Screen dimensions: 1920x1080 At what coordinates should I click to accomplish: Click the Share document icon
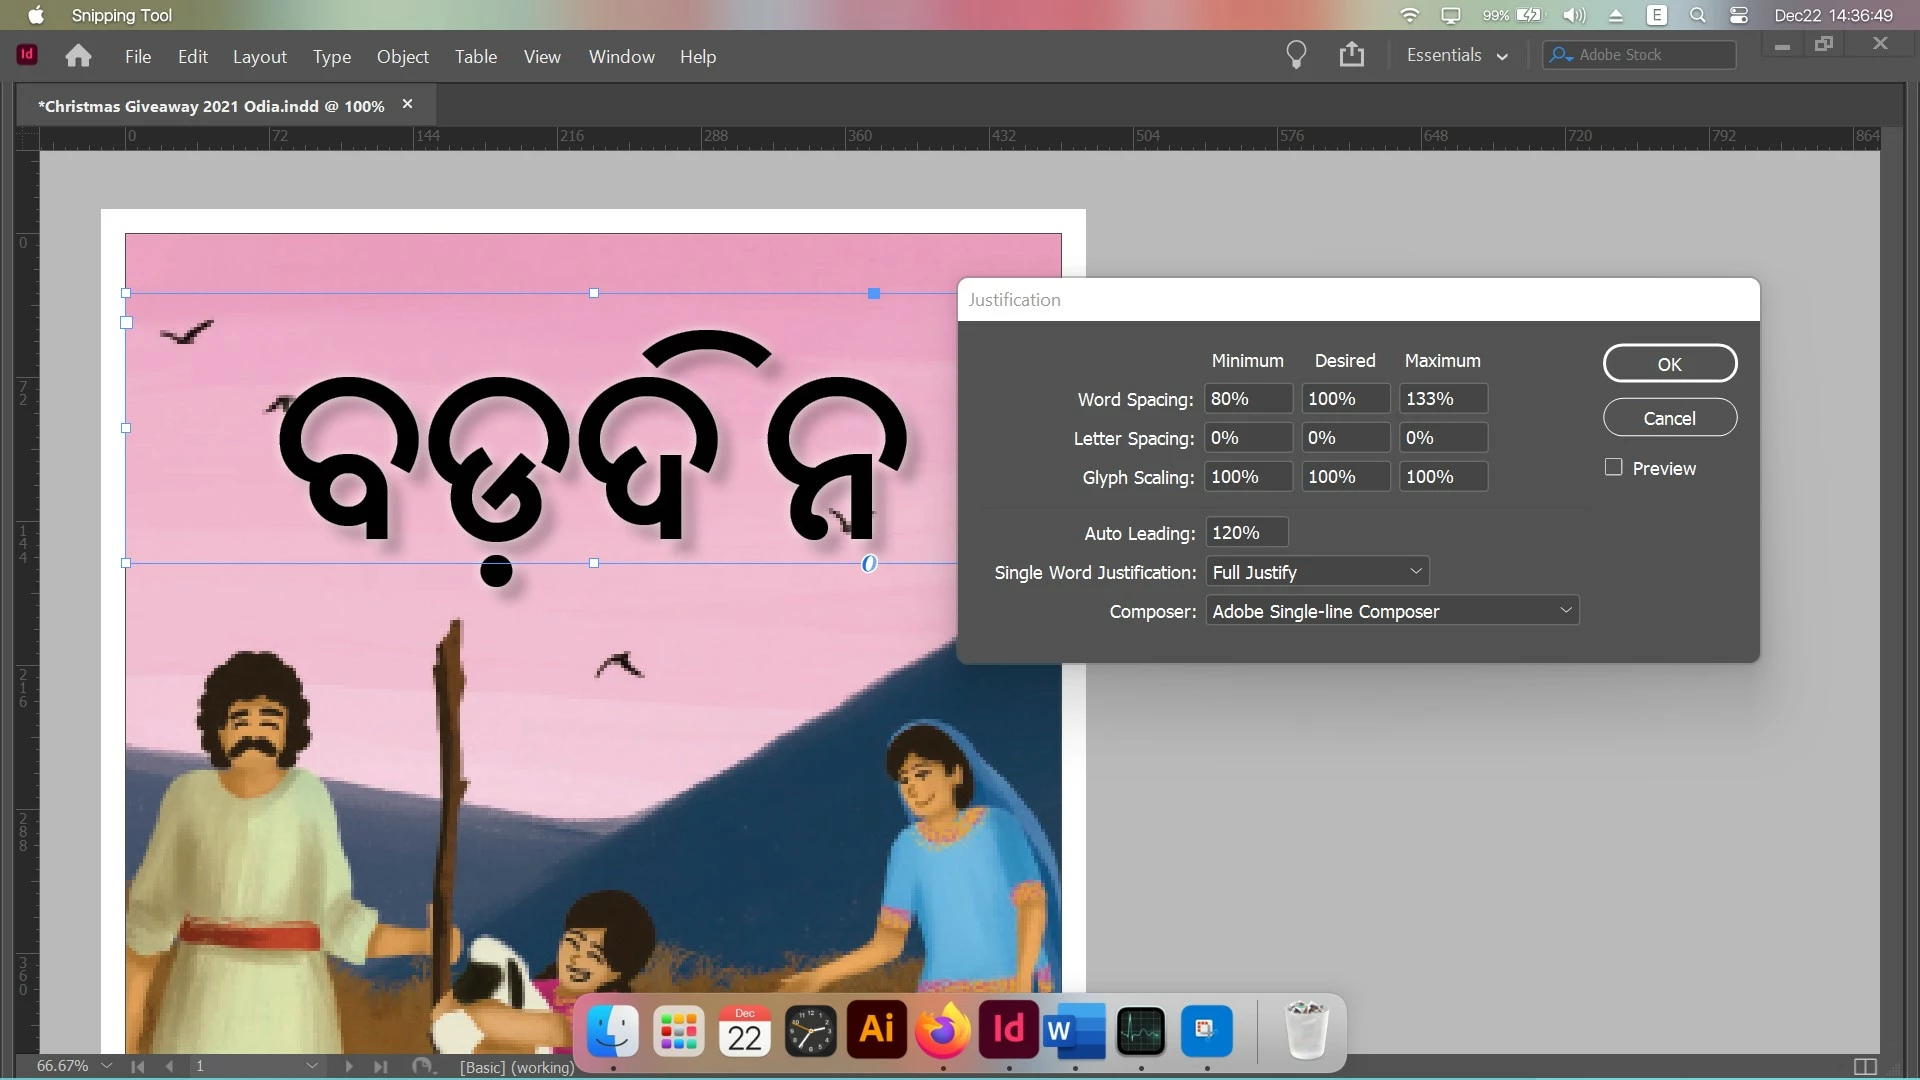(1351, 55)
